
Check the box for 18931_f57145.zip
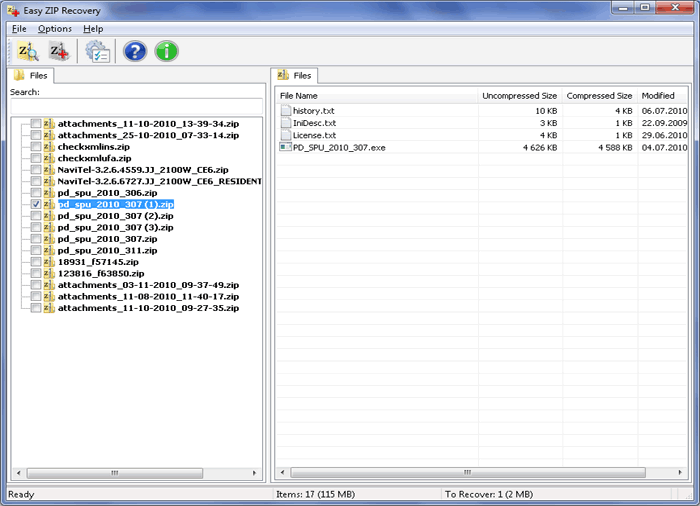(36, 262)
